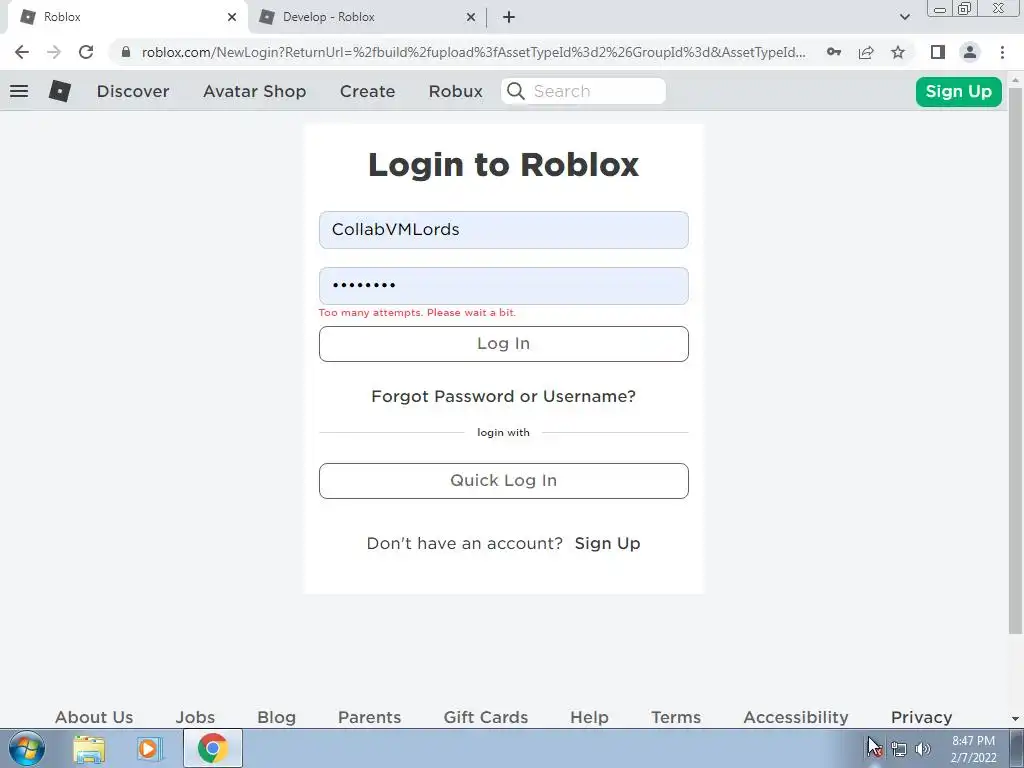Click the browser forward arrow
The image size is (1024, 768).
coord(54,52)
